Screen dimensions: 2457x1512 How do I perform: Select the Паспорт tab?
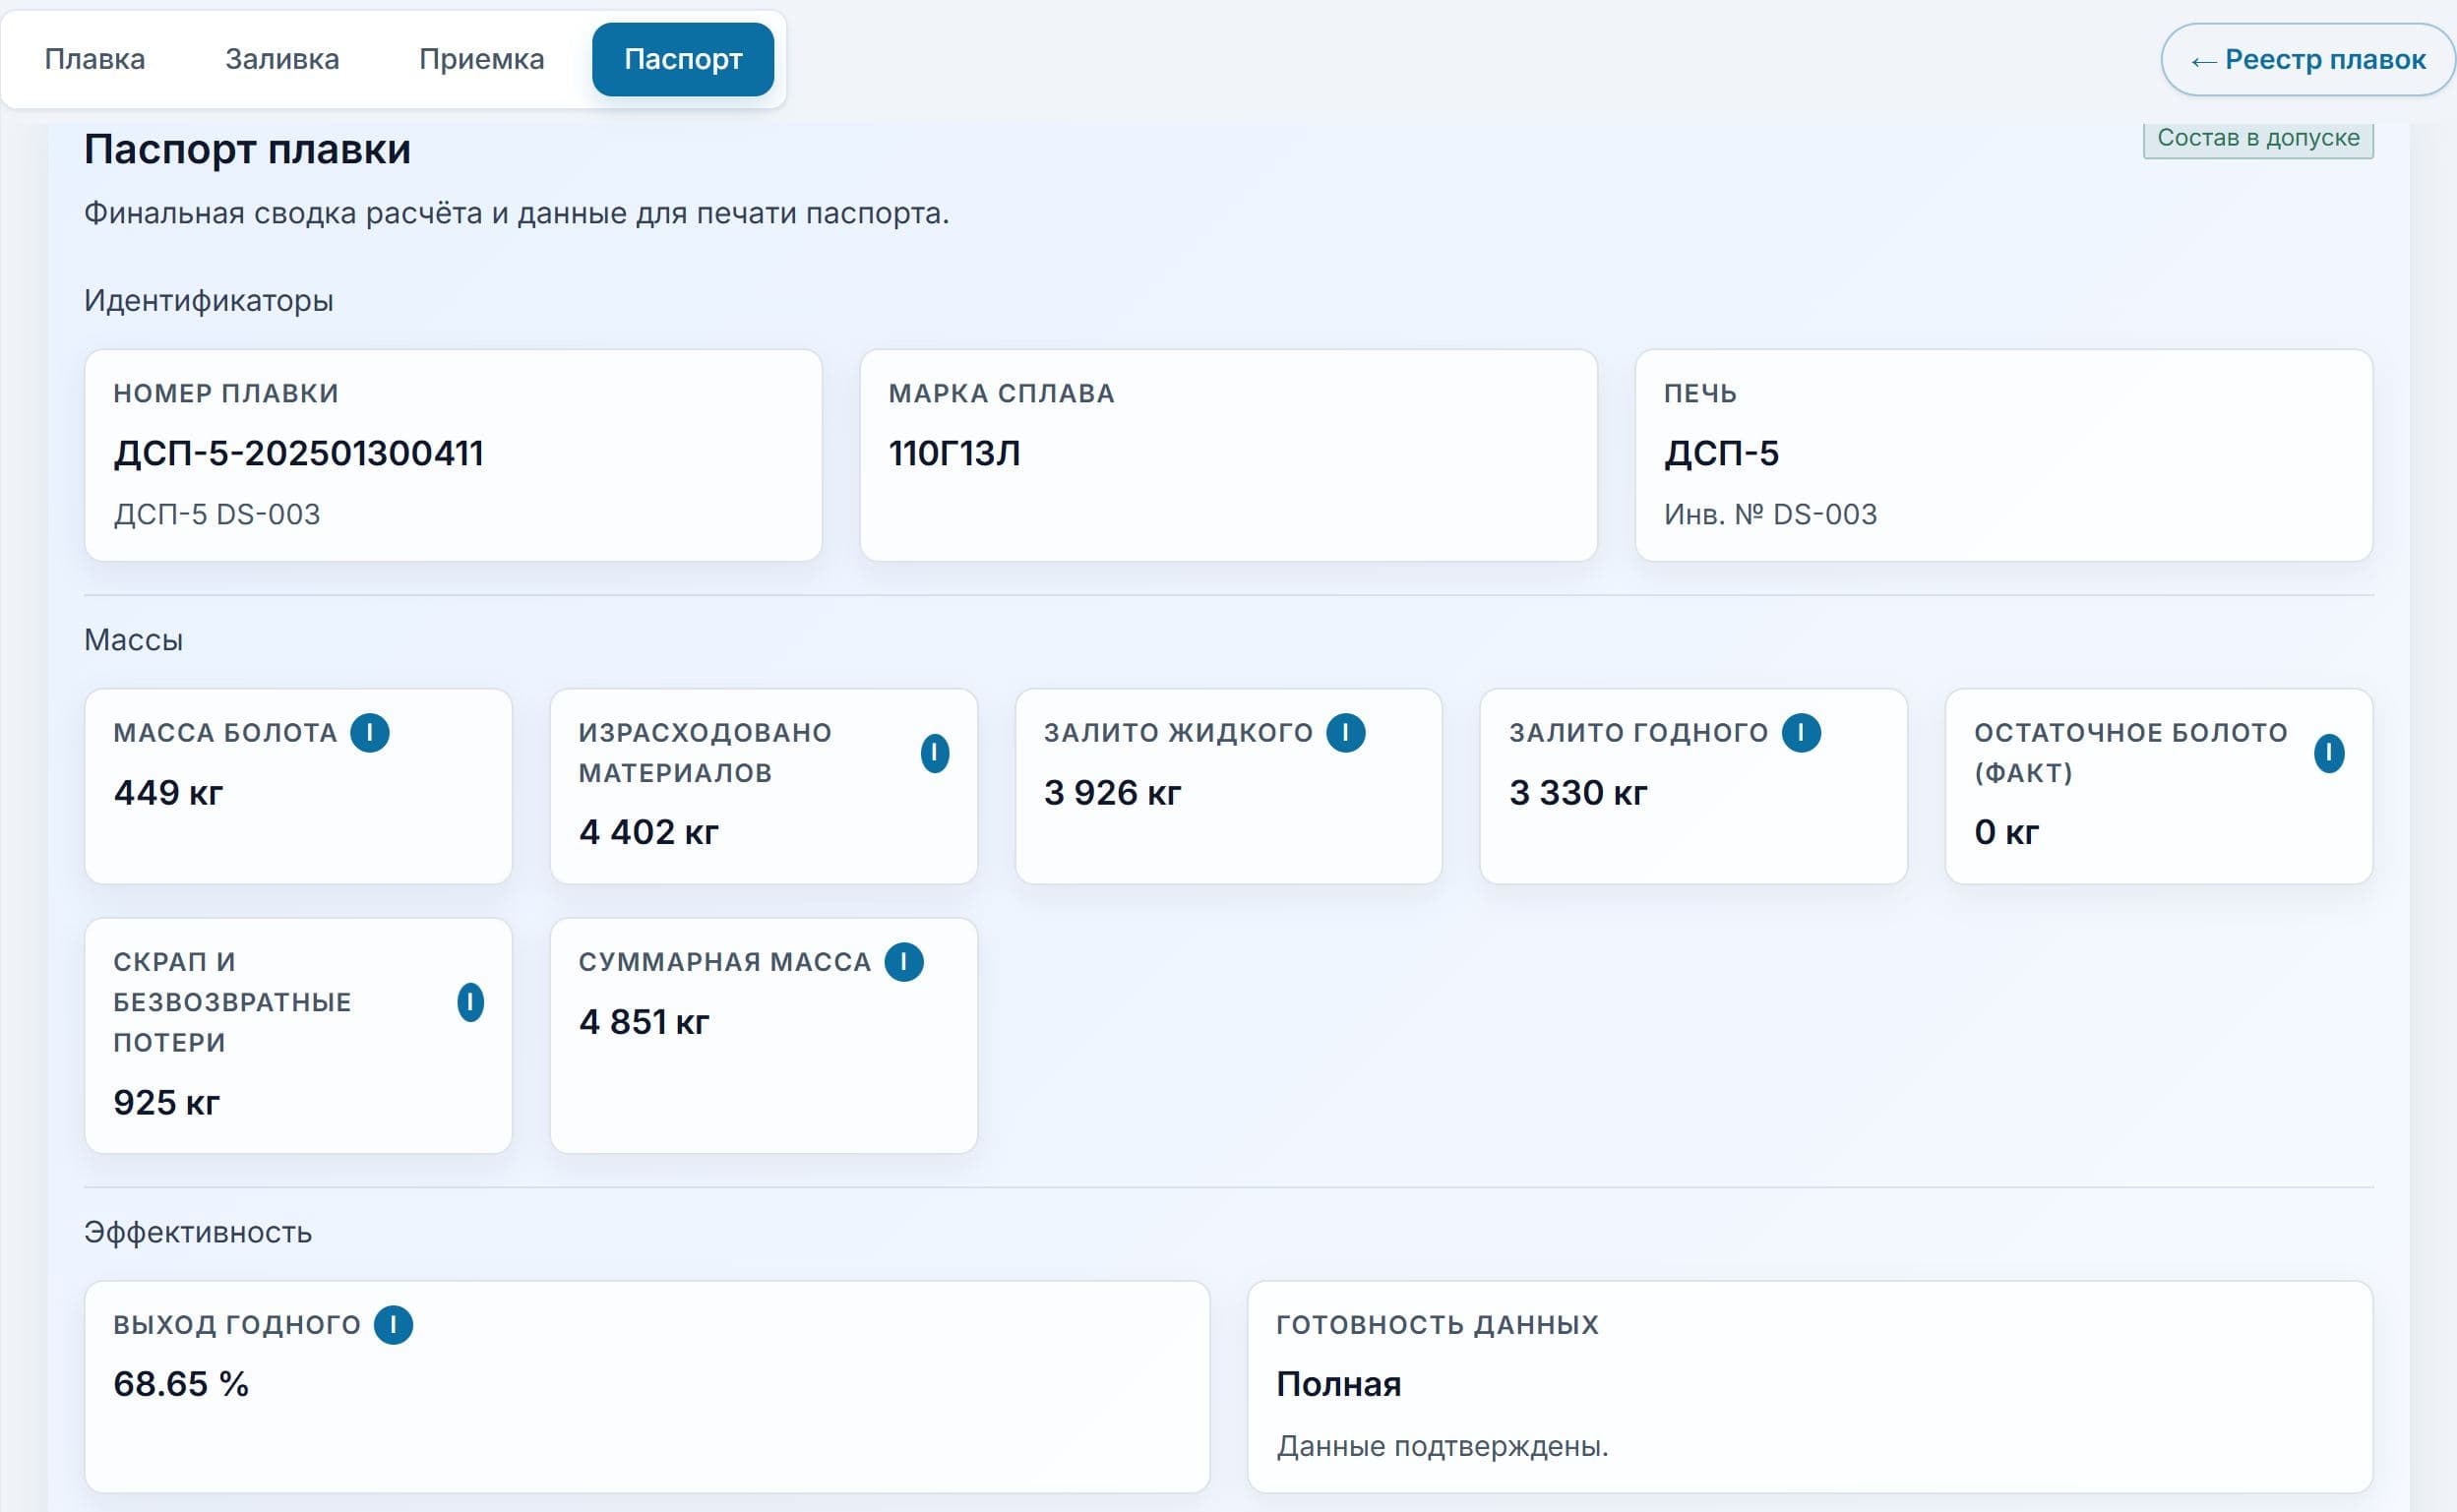click(683, 59)
